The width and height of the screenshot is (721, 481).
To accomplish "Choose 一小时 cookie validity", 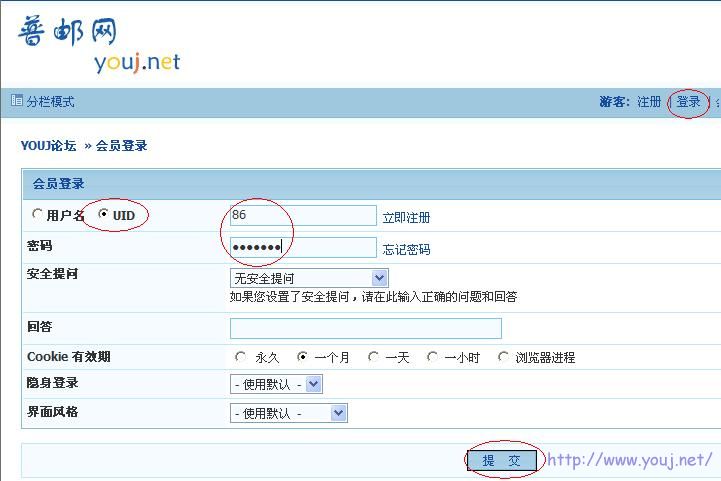I will point(432,357).
